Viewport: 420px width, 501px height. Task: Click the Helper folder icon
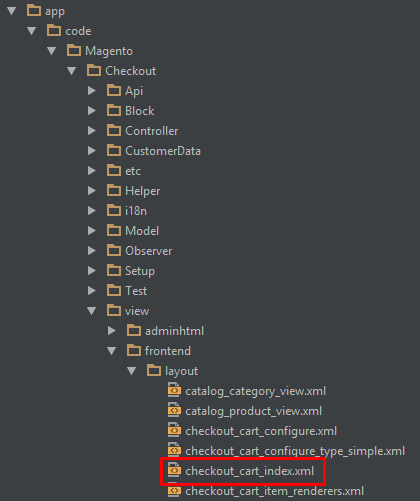114,190
